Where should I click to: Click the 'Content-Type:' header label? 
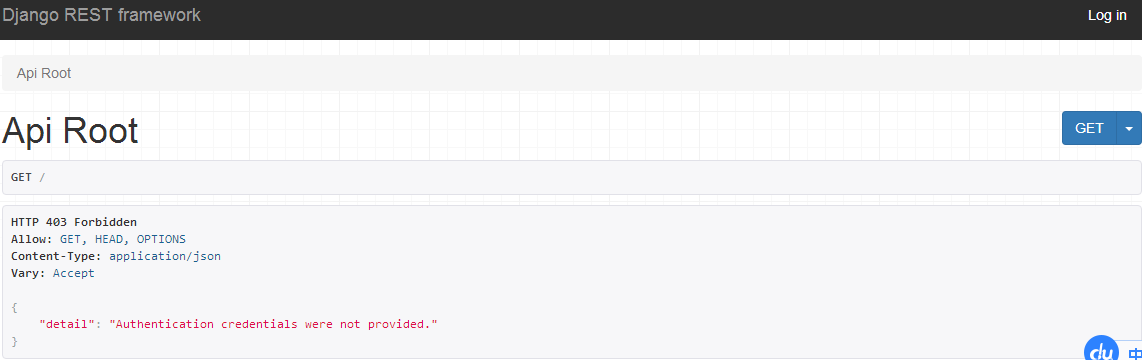[x=57, y=257]
